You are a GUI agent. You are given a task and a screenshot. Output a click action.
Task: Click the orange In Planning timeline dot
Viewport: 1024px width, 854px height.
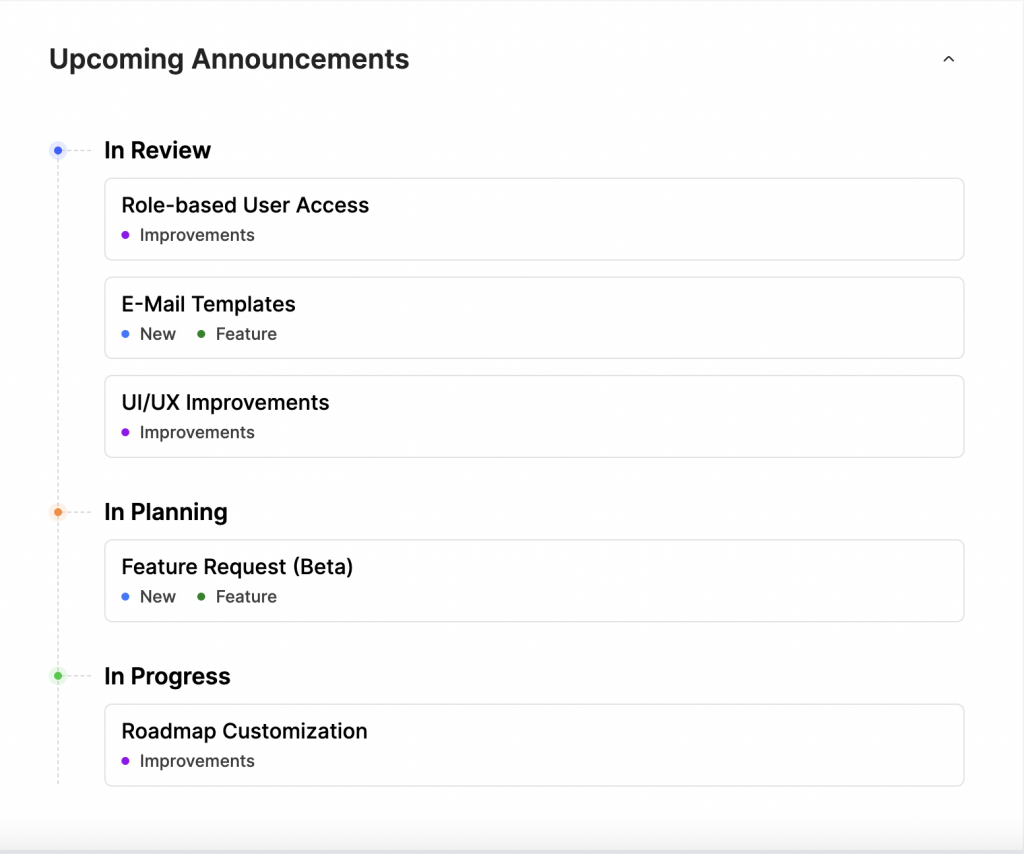point(58,512)
